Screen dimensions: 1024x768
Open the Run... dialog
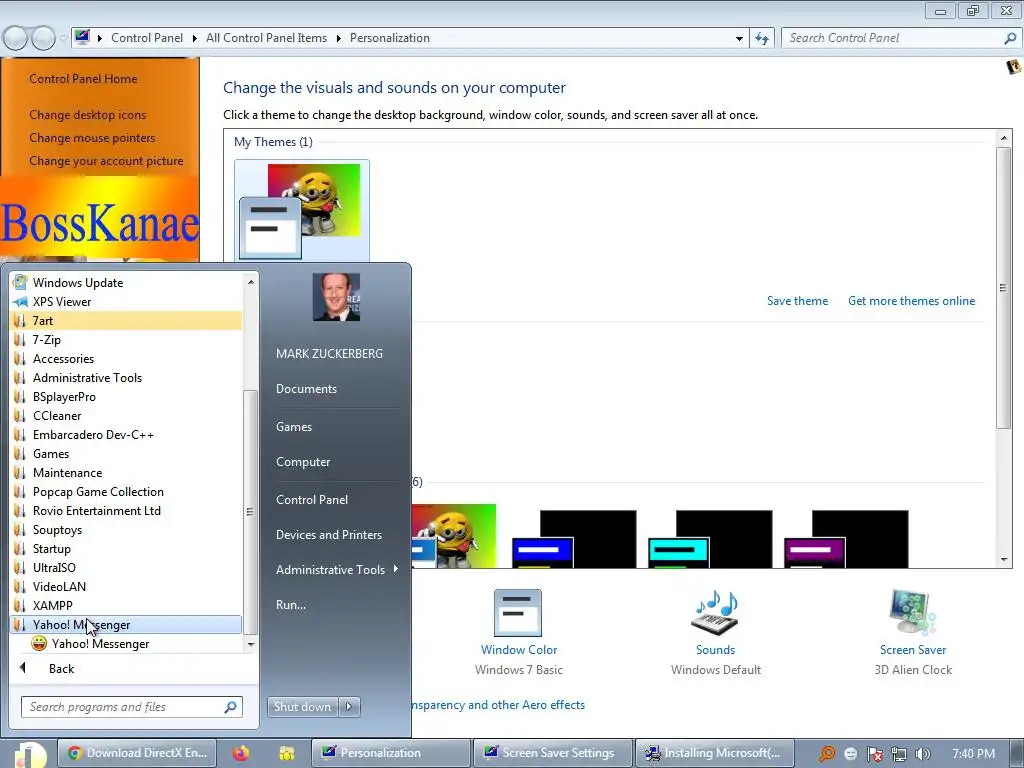[291, 605]
